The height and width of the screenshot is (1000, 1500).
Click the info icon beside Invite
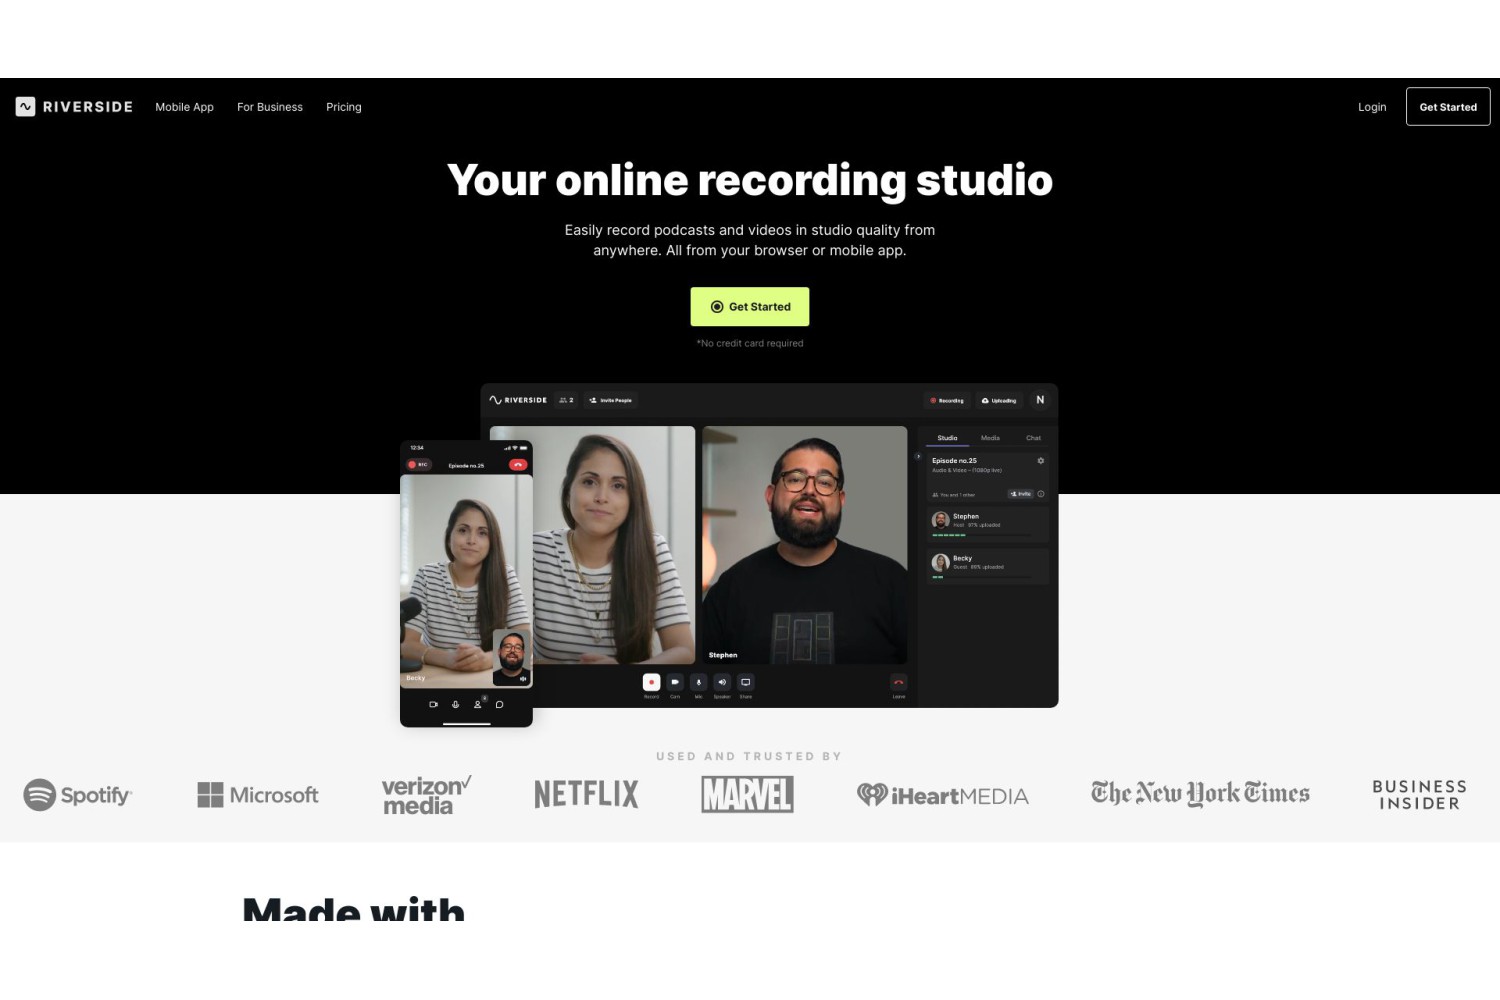pyautogui.click(x=1041, y=494)
